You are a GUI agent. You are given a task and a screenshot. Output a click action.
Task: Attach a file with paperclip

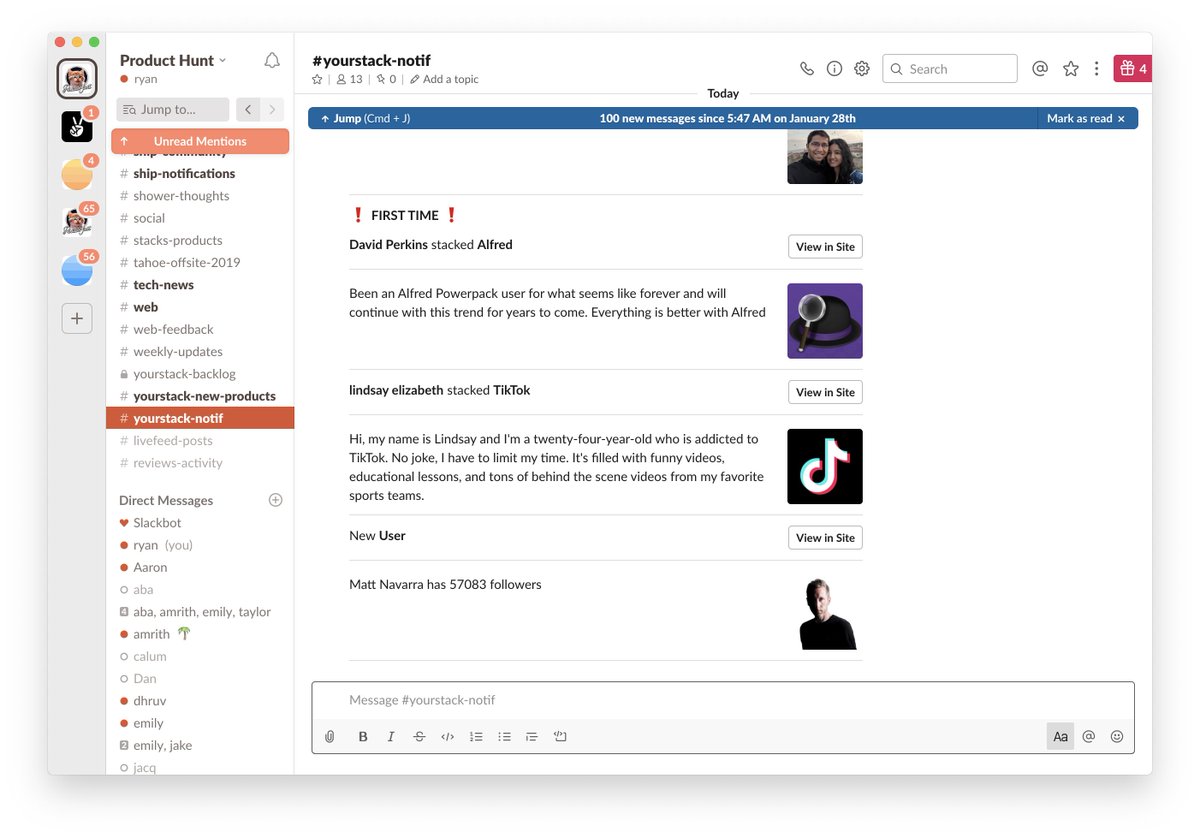330,737
